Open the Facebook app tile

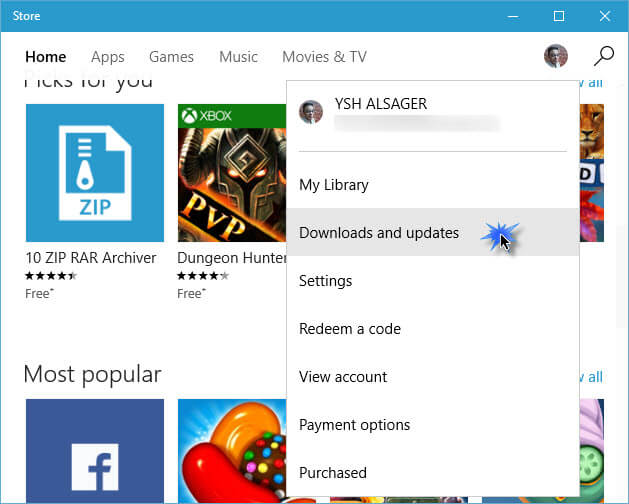95,451
